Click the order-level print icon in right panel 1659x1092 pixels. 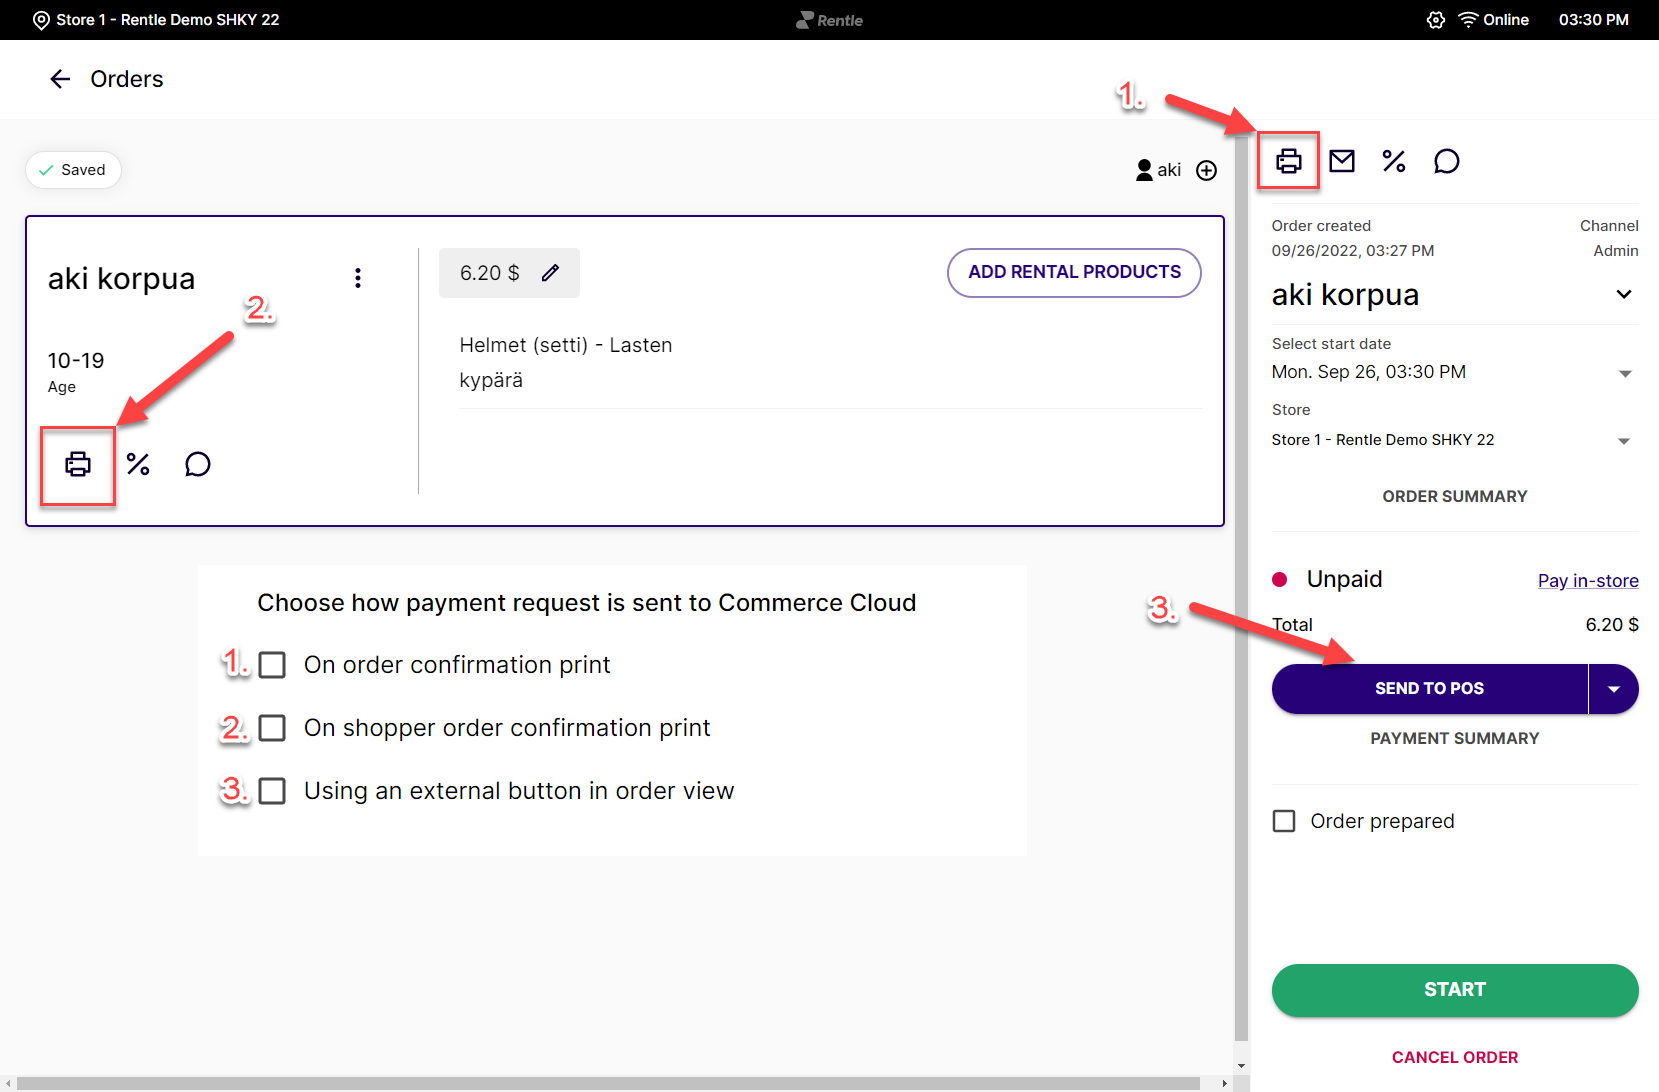tap(1288, 161)
